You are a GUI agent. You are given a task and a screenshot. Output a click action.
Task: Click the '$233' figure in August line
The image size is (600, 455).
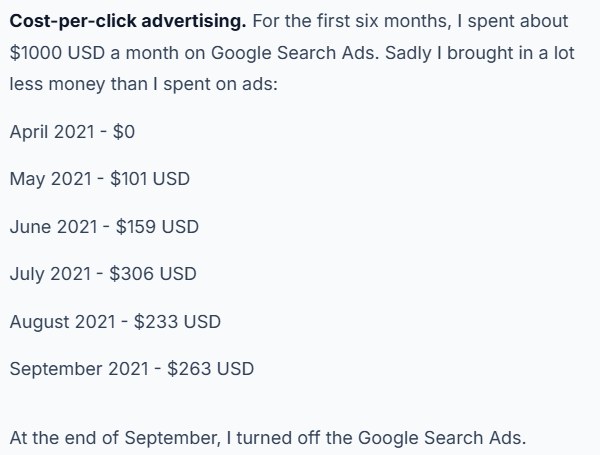[x=156, y=321]
